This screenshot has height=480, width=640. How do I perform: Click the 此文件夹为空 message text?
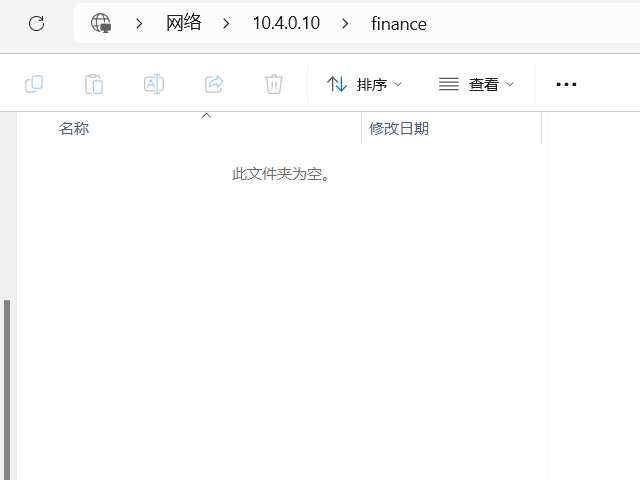(281, 174)
